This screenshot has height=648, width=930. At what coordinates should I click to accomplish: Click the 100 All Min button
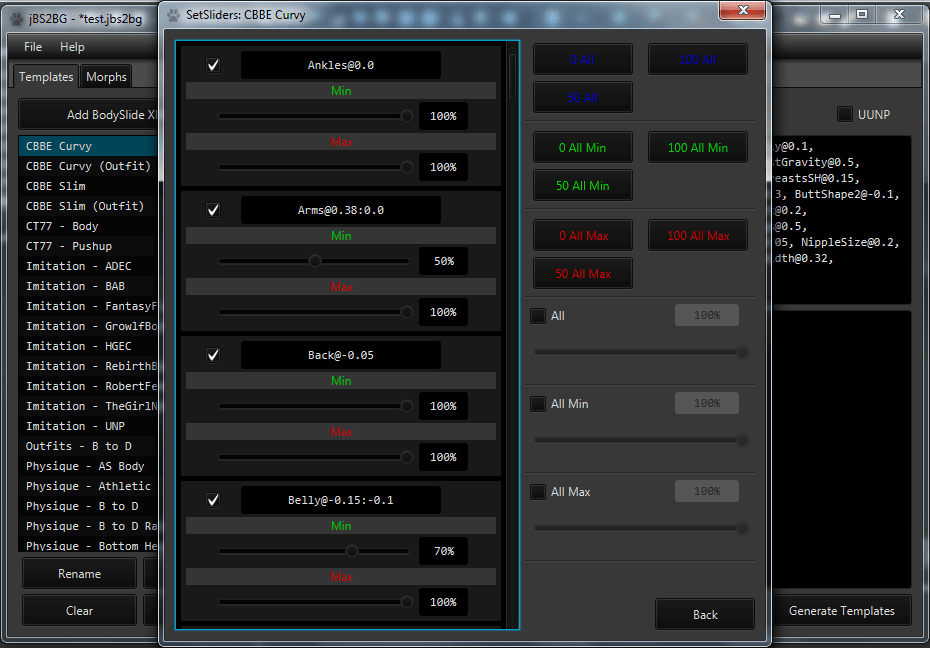click(697, 148)
